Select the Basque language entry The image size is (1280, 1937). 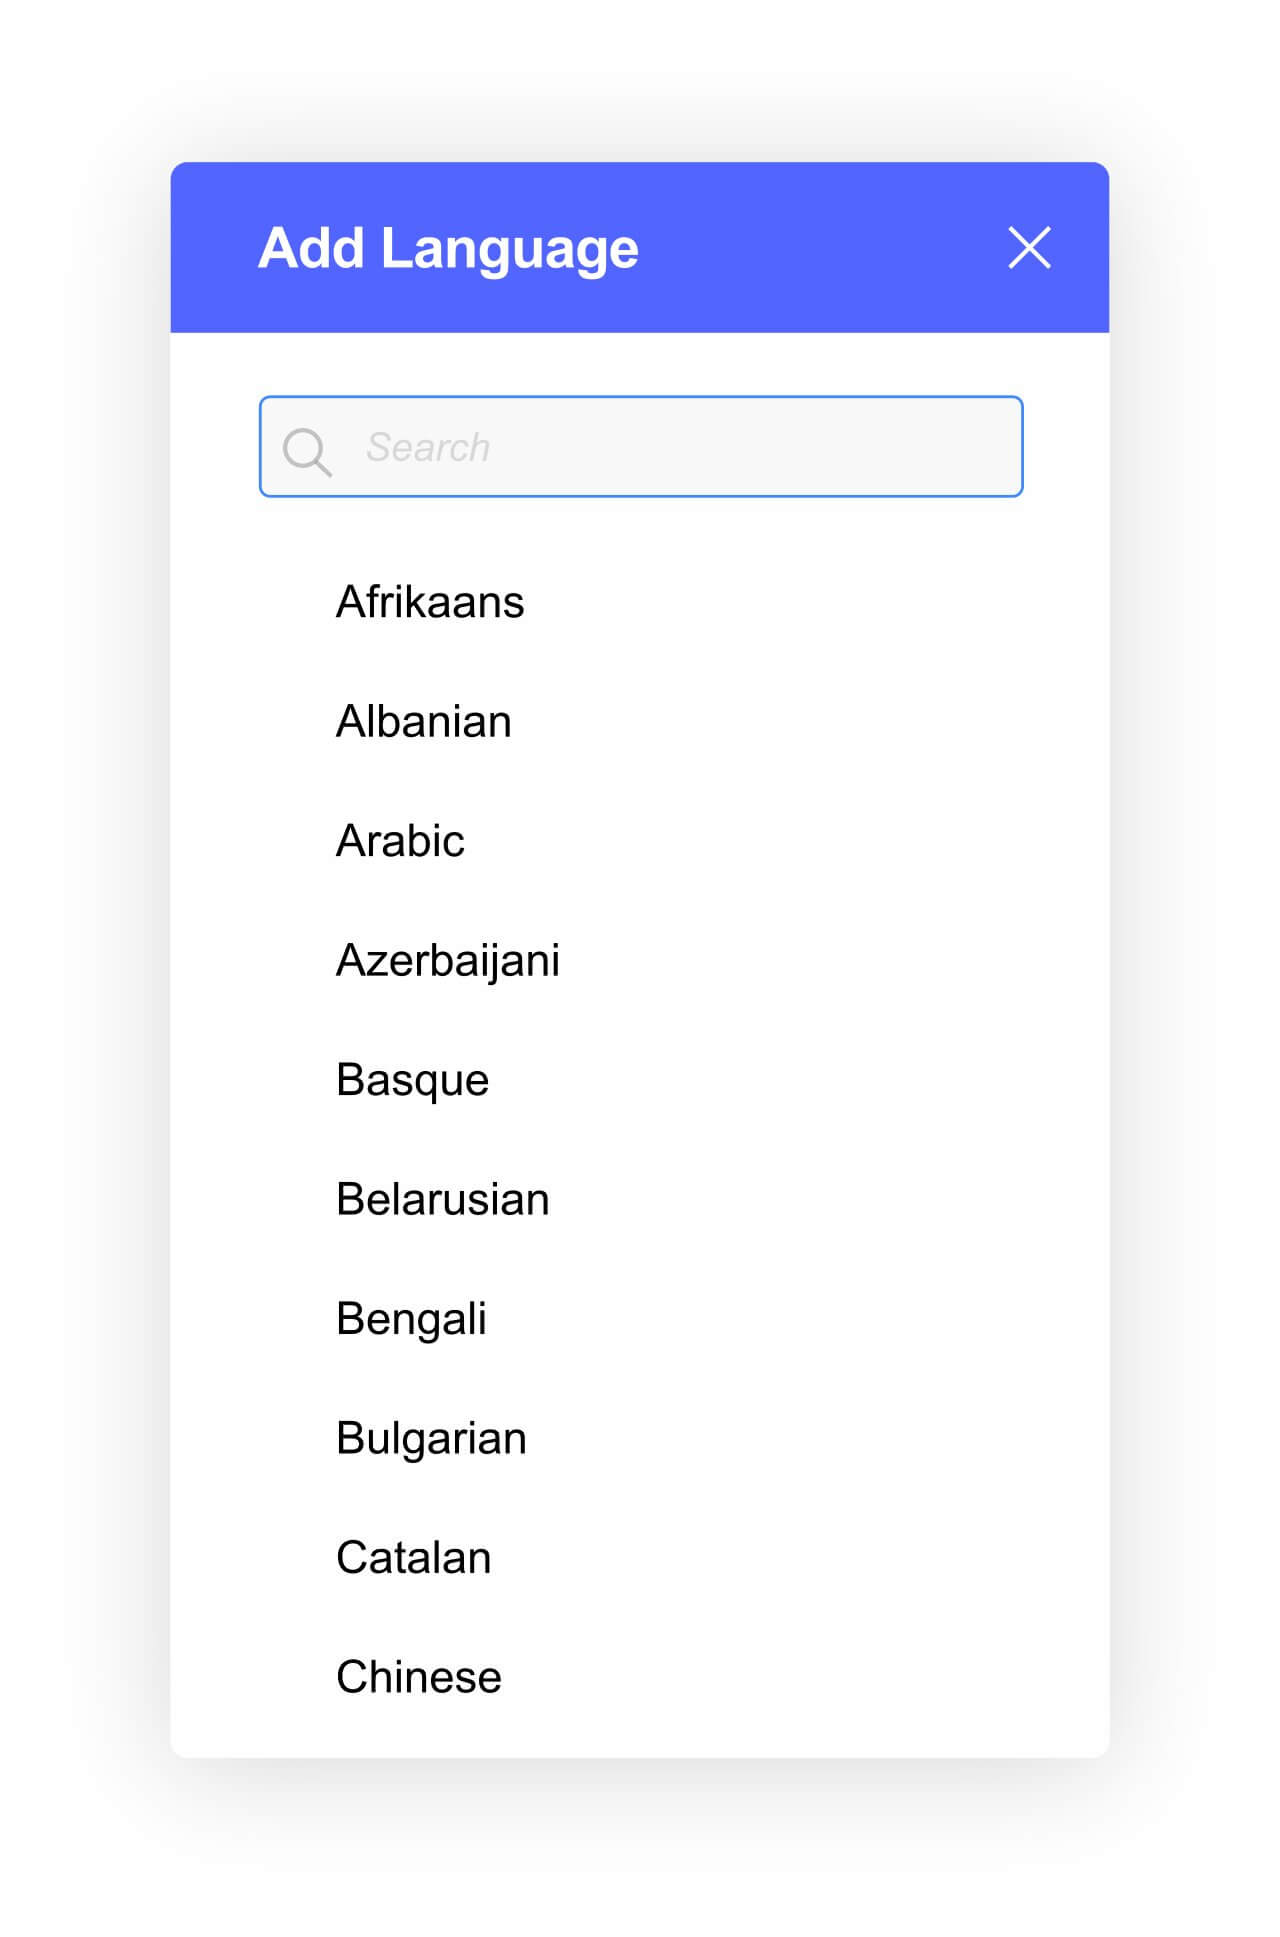pos(412,1080)
